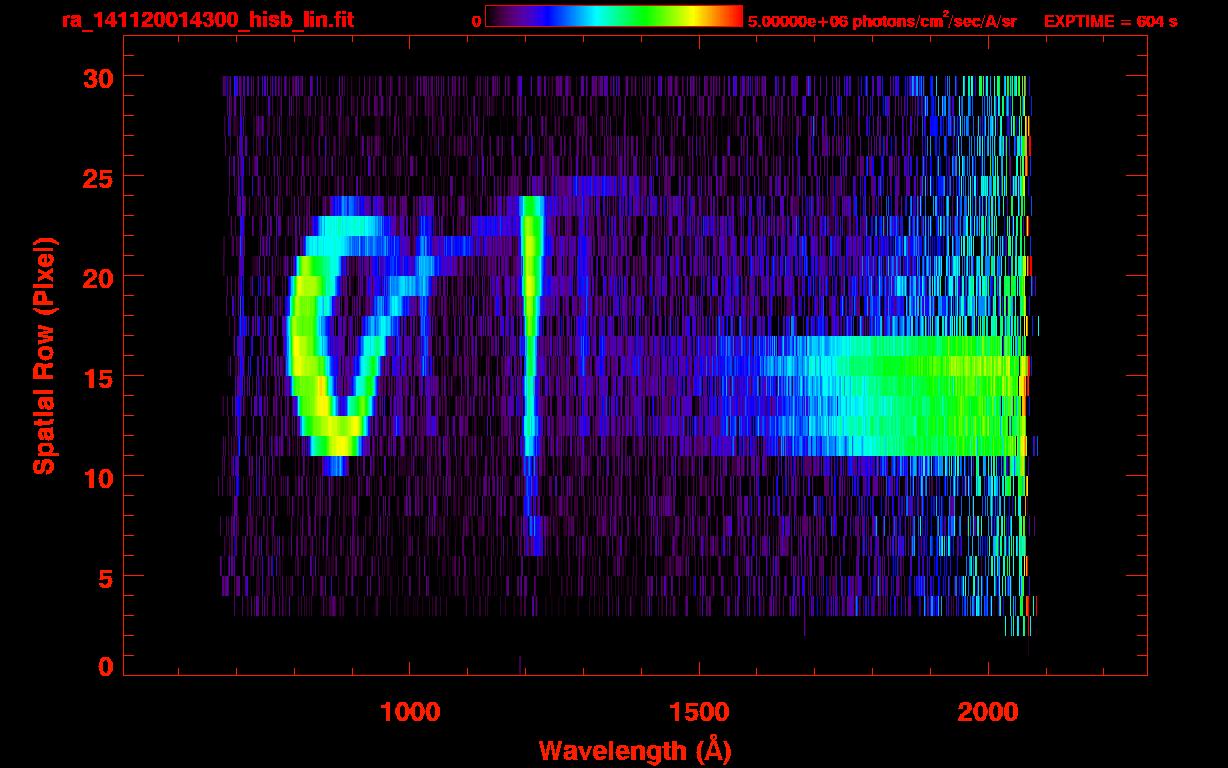Click the 5.00000e+06 photons/cm²/sec/Å/sr label
Image resolution: width=1228 pixels, height=768 pixels.
pyautogui.click(x=882, y=20)
